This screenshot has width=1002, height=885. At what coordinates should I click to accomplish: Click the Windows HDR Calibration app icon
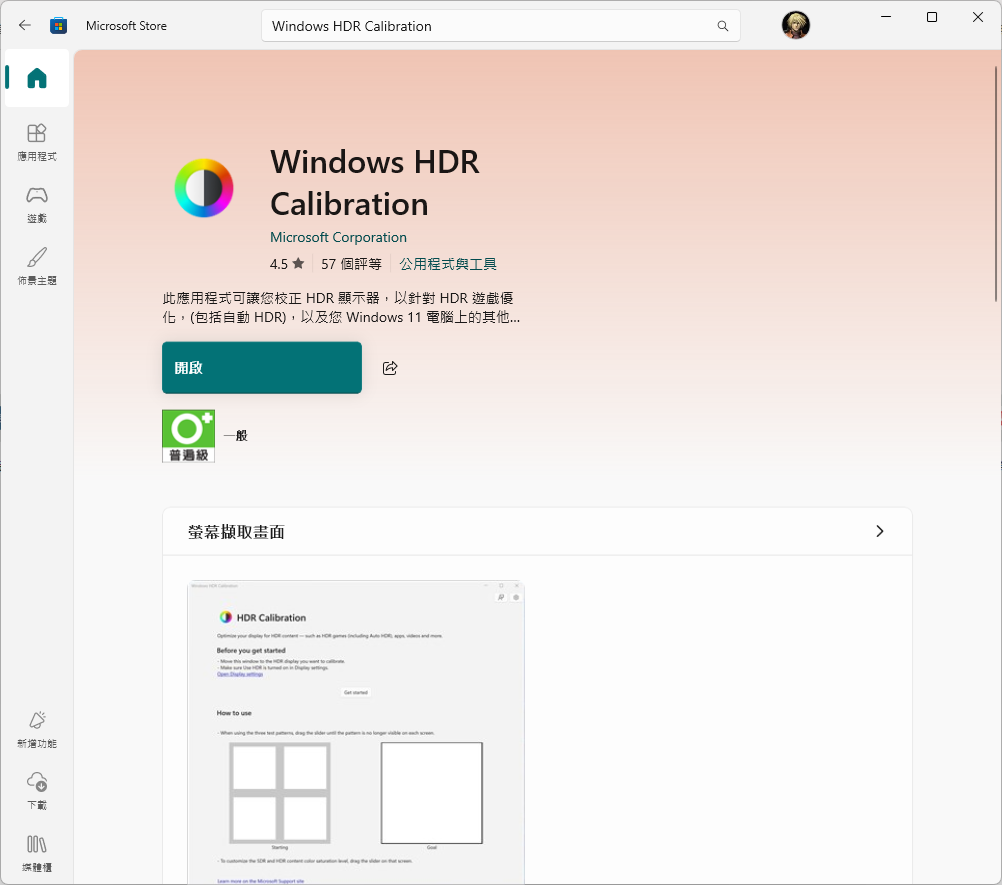pyautogui.click(x=204, y=188)
